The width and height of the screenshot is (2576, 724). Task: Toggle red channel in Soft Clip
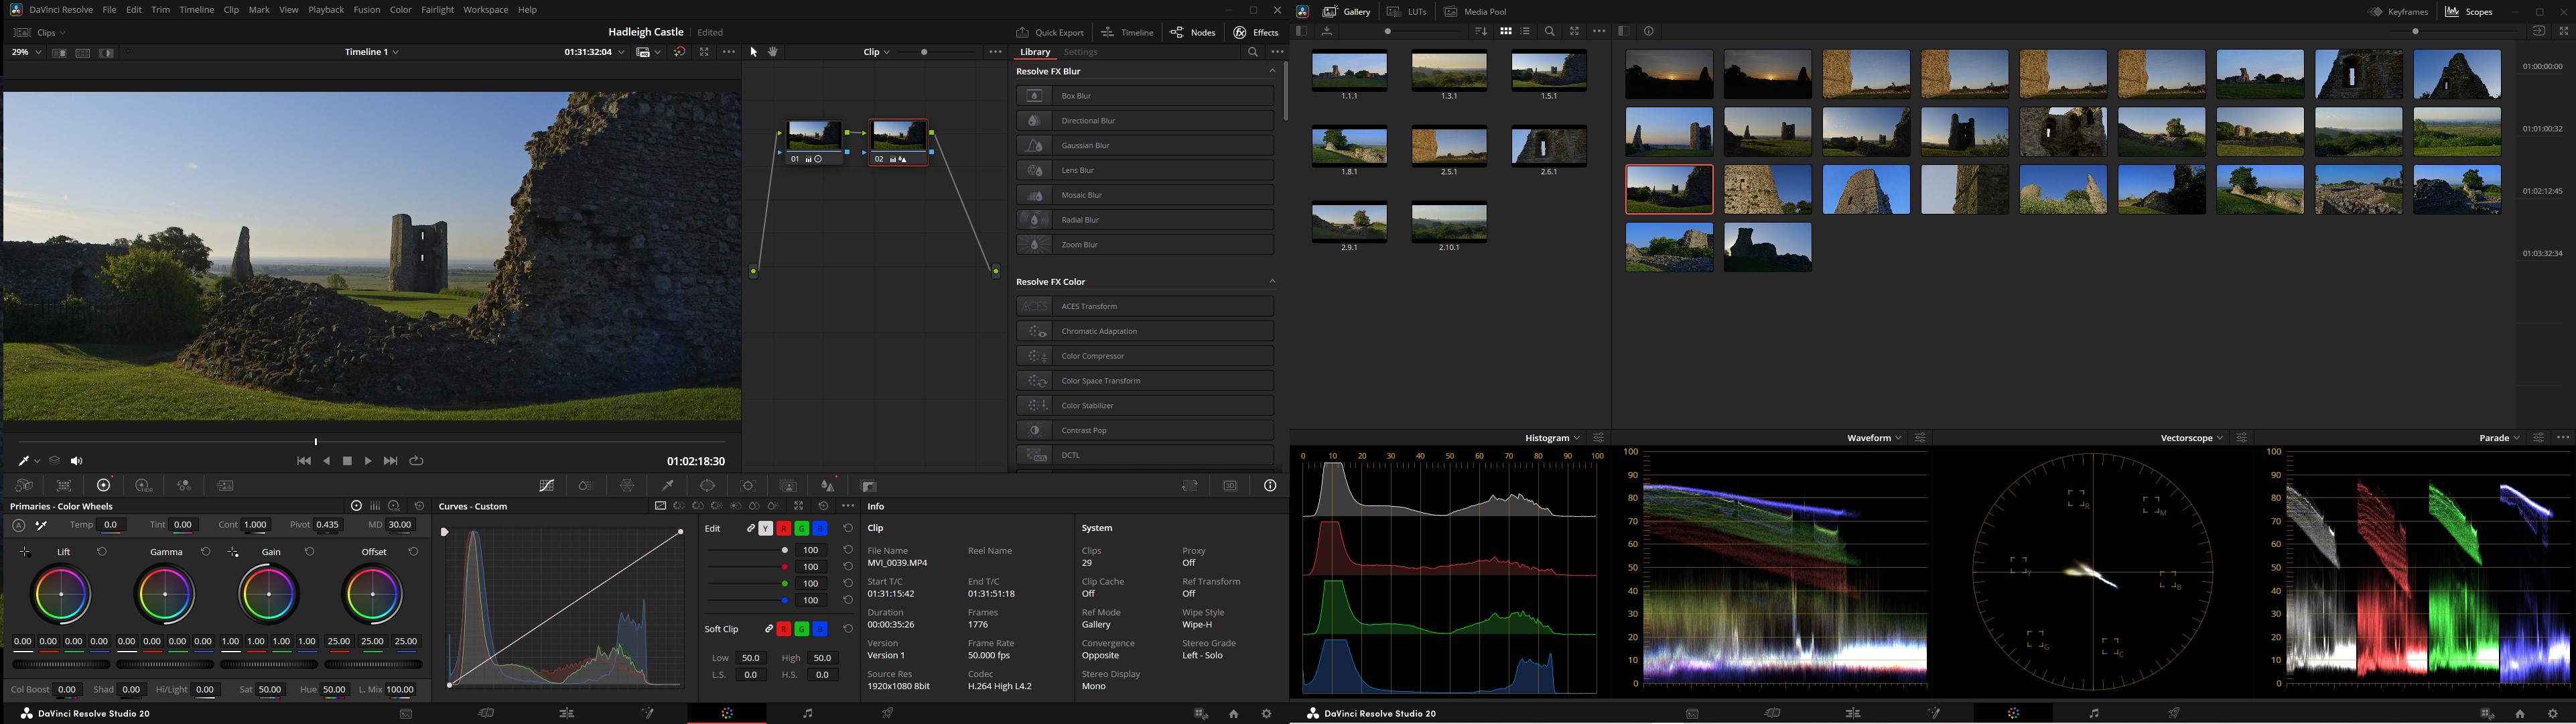tap(784, 629)
